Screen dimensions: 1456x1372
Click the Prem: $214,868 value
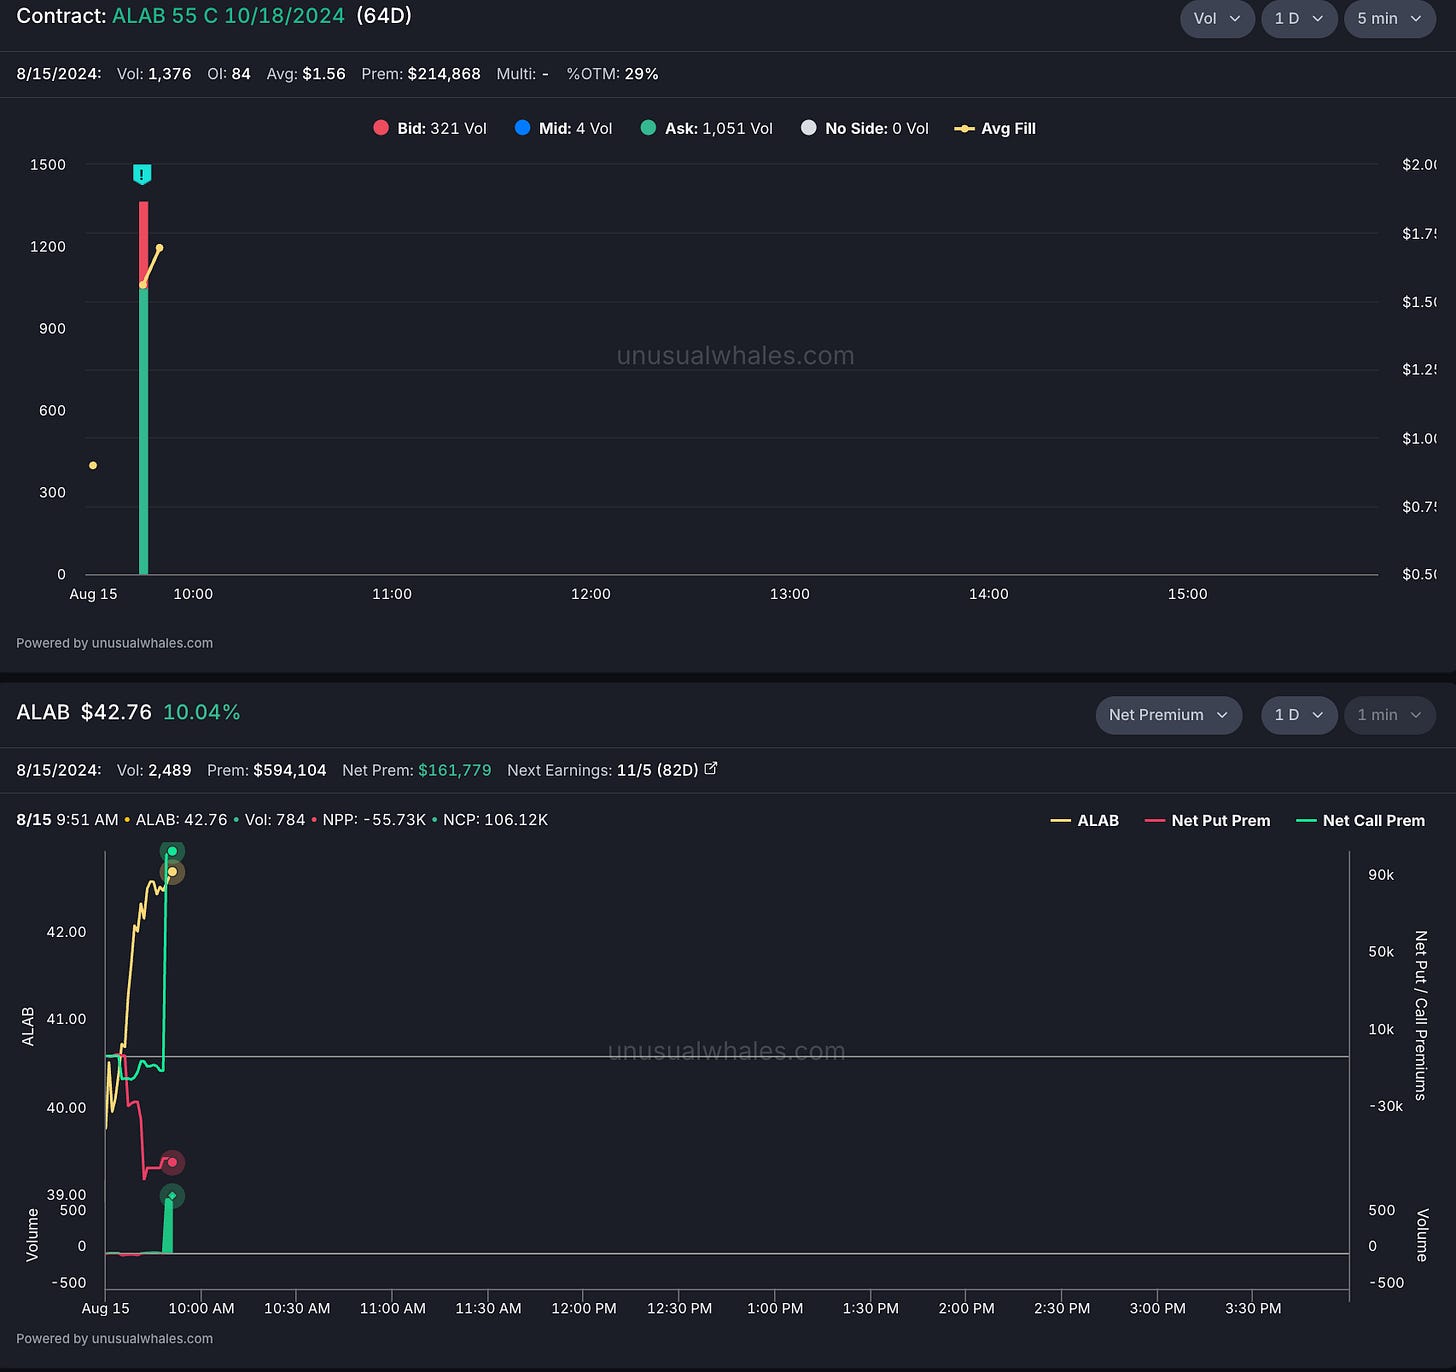pyautogui.click(x=421, y=74)
